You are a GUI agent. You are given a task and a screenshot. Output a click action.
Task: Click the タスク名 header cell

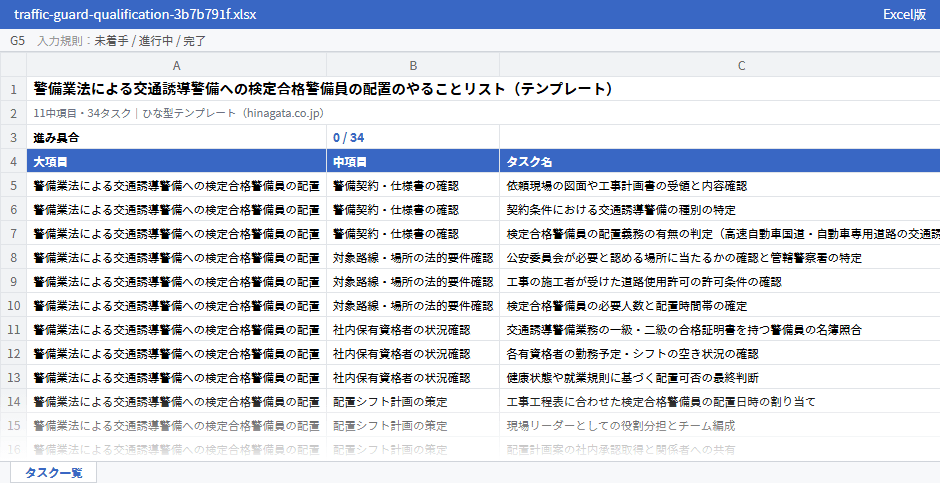(719, 162)
